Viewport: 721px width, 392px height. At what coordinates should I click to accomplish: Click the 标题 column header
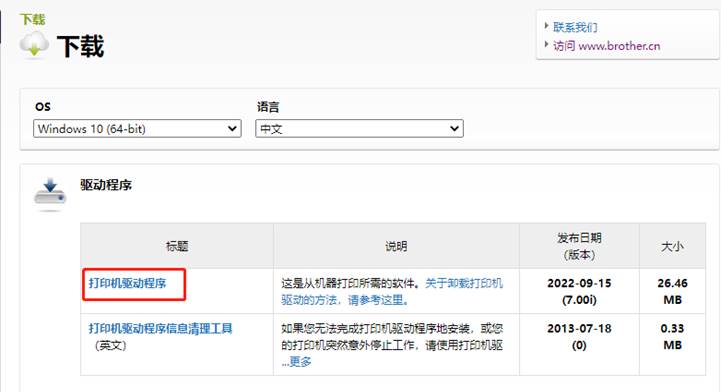[177, 246]
